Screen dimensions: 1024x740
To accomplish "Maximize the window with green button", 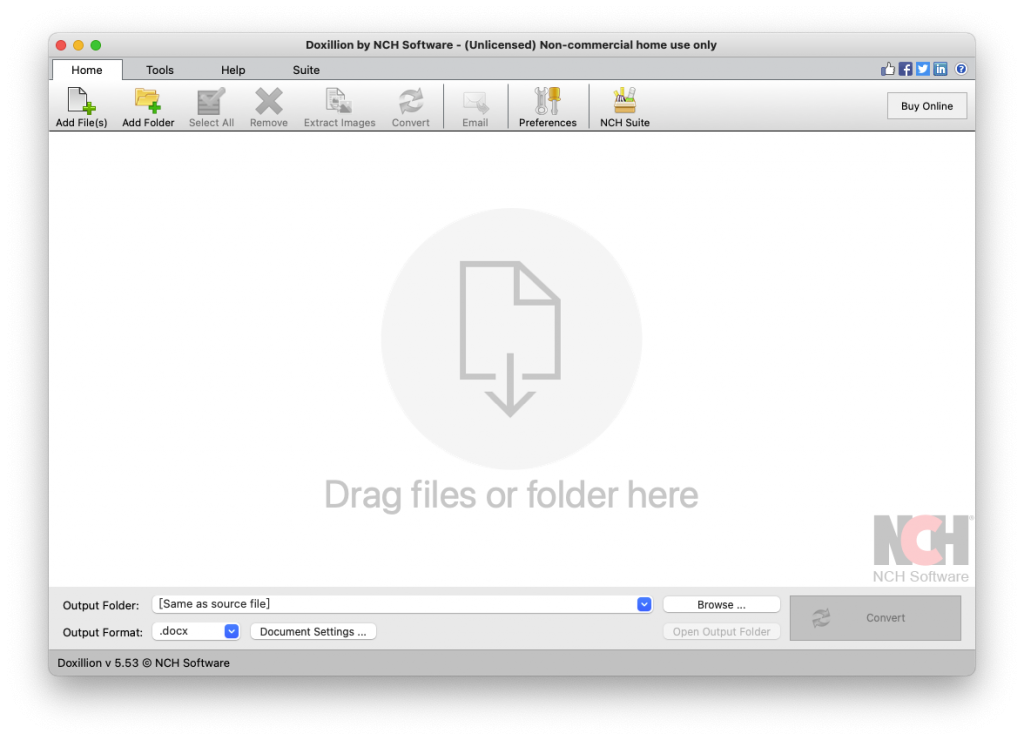I will [x=96, y=45].
